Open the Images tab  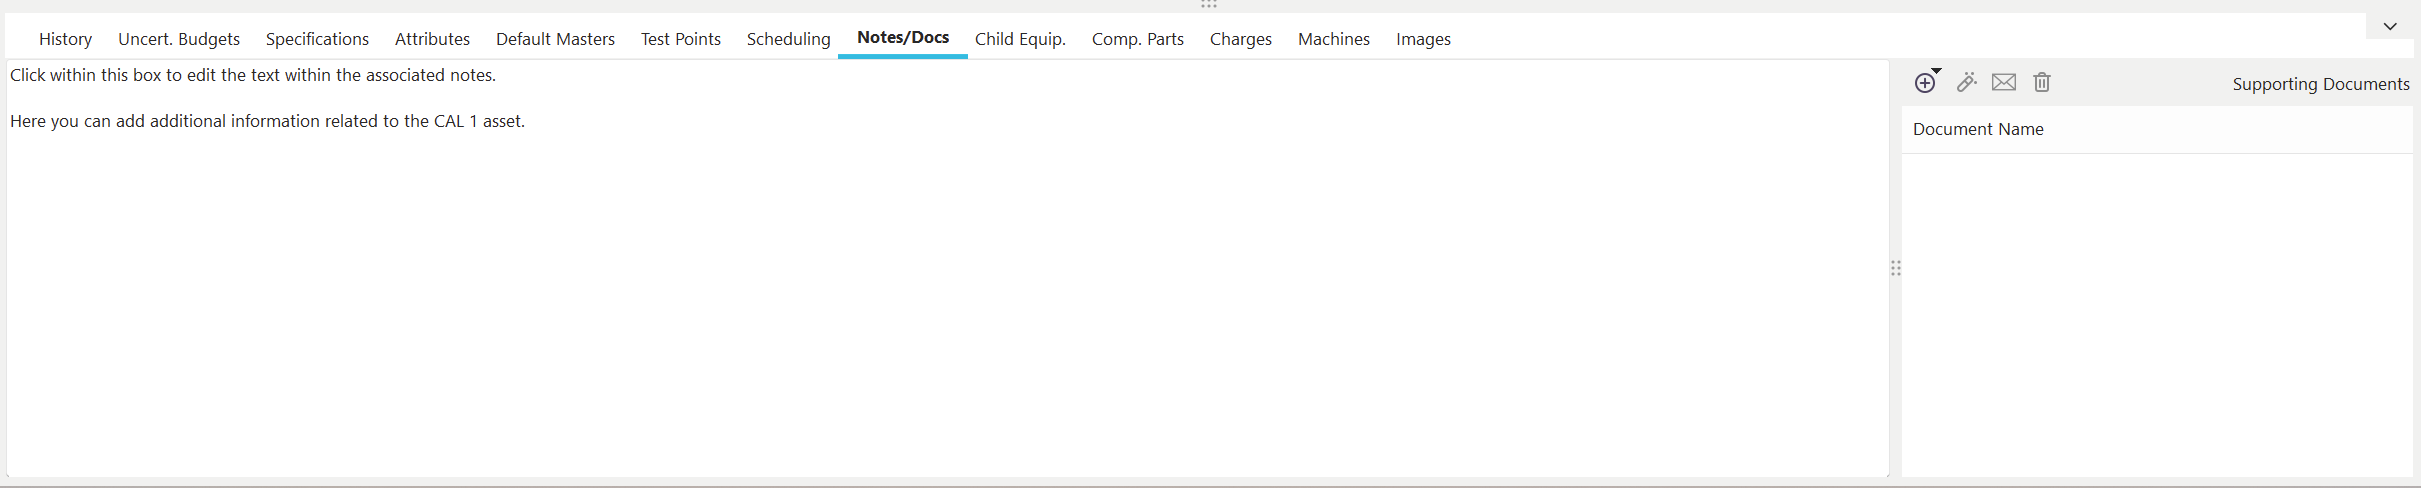(x=1423, y=39)
